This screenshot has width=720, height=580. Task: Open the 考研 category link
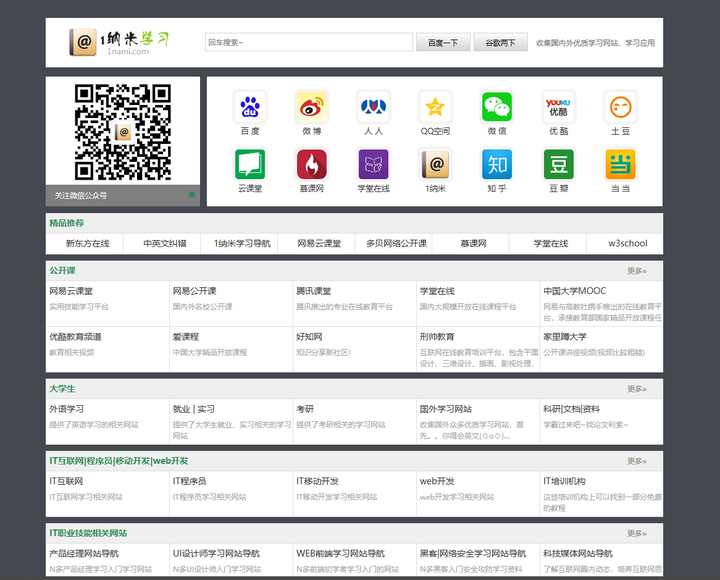[x=305, y=409]
